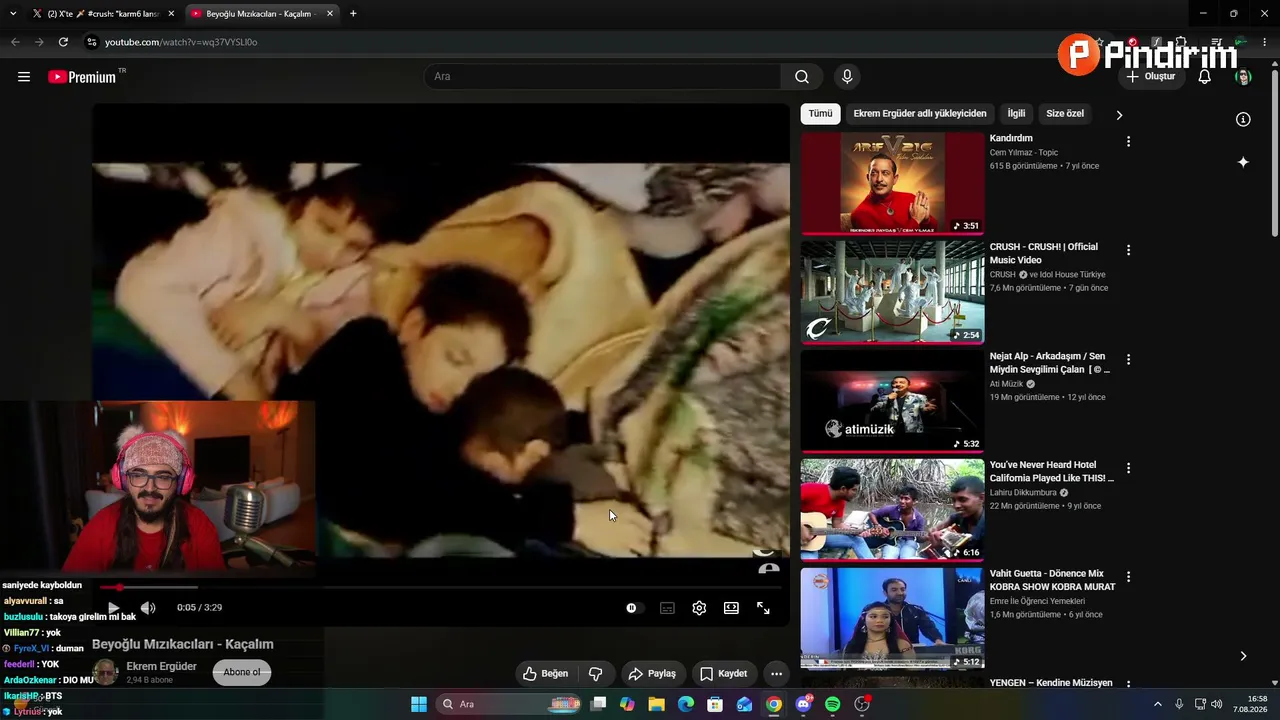
Task: Enter fullscreen mode in the player
Action: 763,608
